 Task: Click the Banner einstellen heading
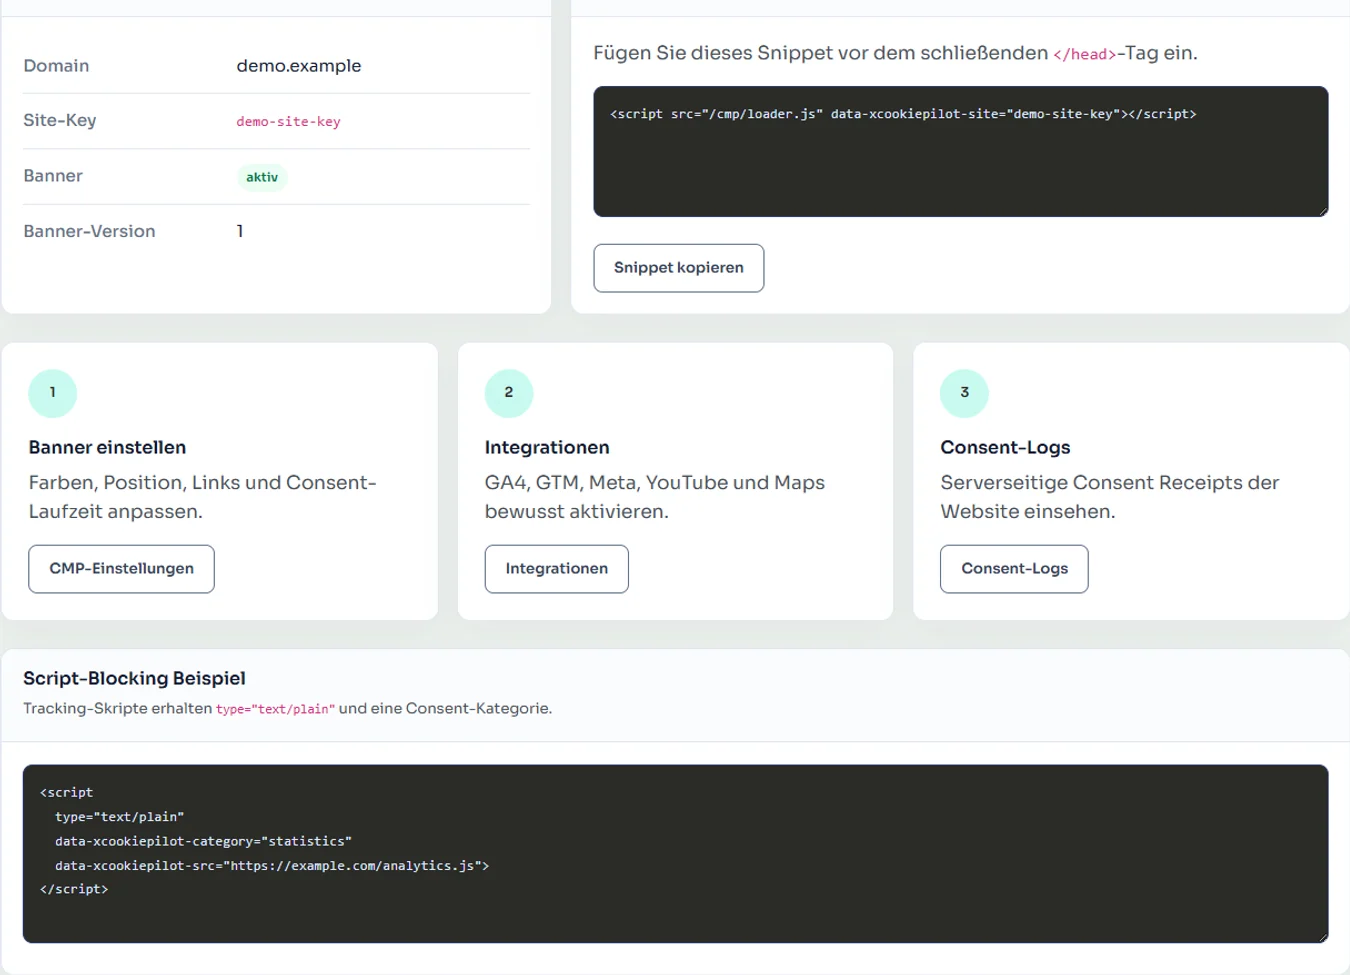click(107, 447)
